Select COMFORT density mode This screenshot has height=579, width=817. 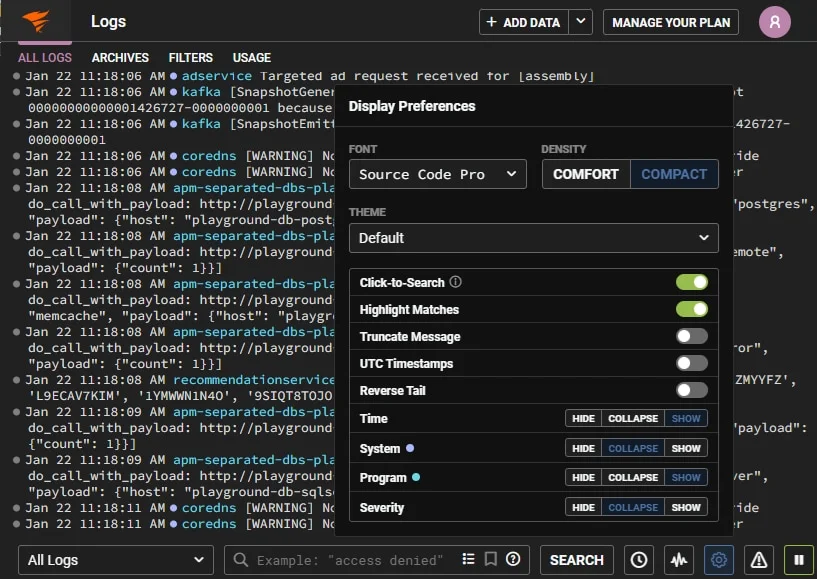coord(586,174)
